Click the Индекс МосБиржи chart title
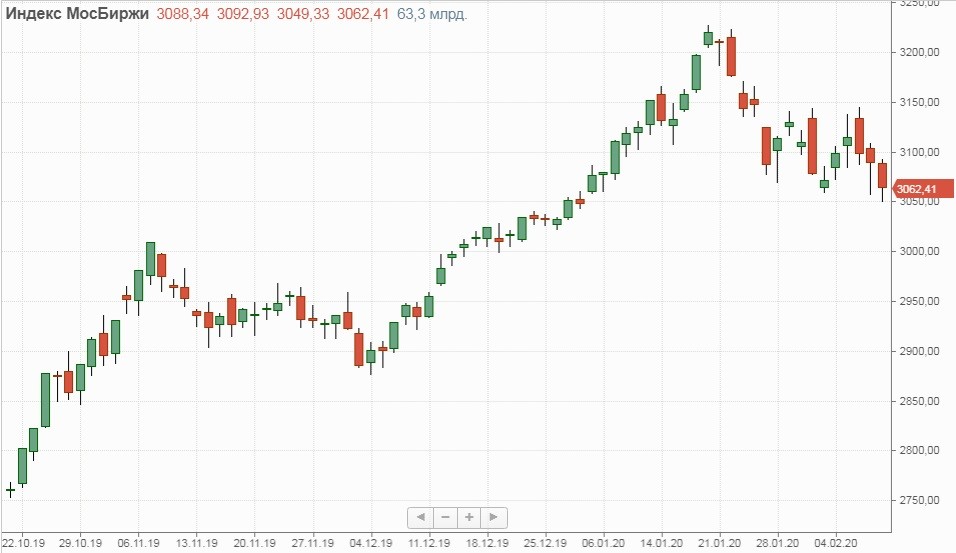Viewport: 956px width, 553px height. pos(77,13)
